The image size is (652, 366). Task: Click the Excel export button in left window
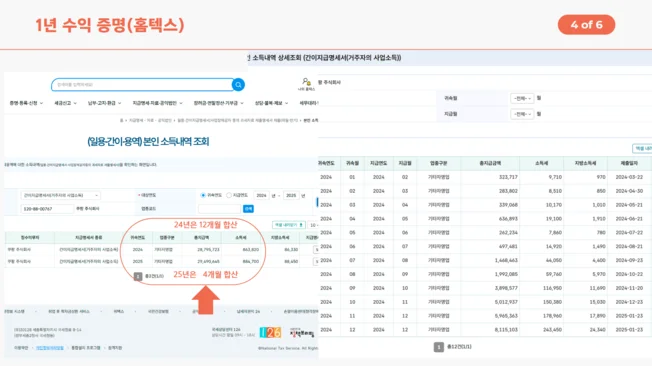click(x=289, y=225)
